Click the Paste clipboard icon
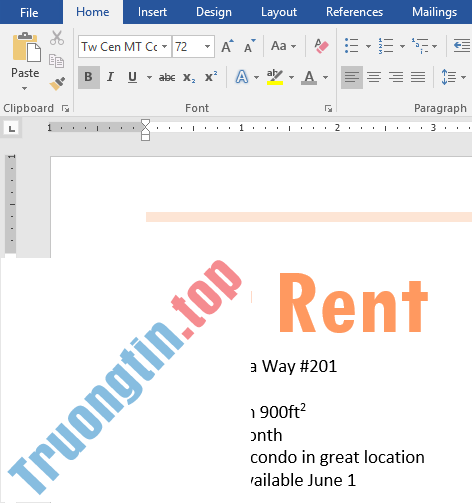This screenshot has height=503, width=472. (26, 47)
